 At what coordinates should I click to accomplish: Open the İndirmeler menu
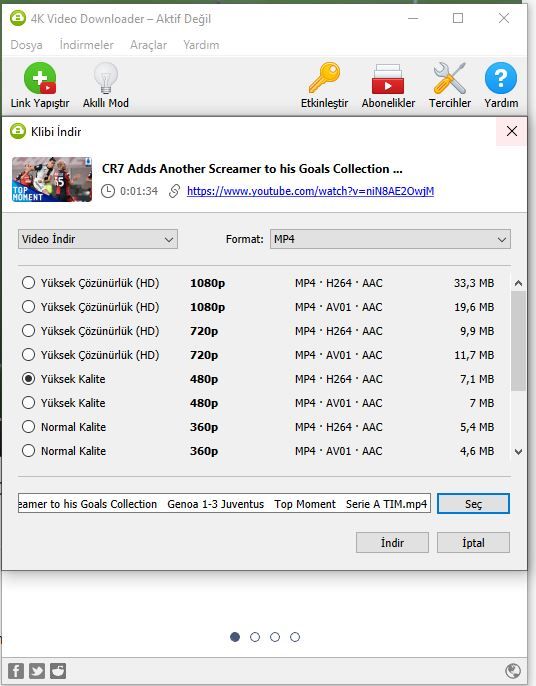click(87, 45)
